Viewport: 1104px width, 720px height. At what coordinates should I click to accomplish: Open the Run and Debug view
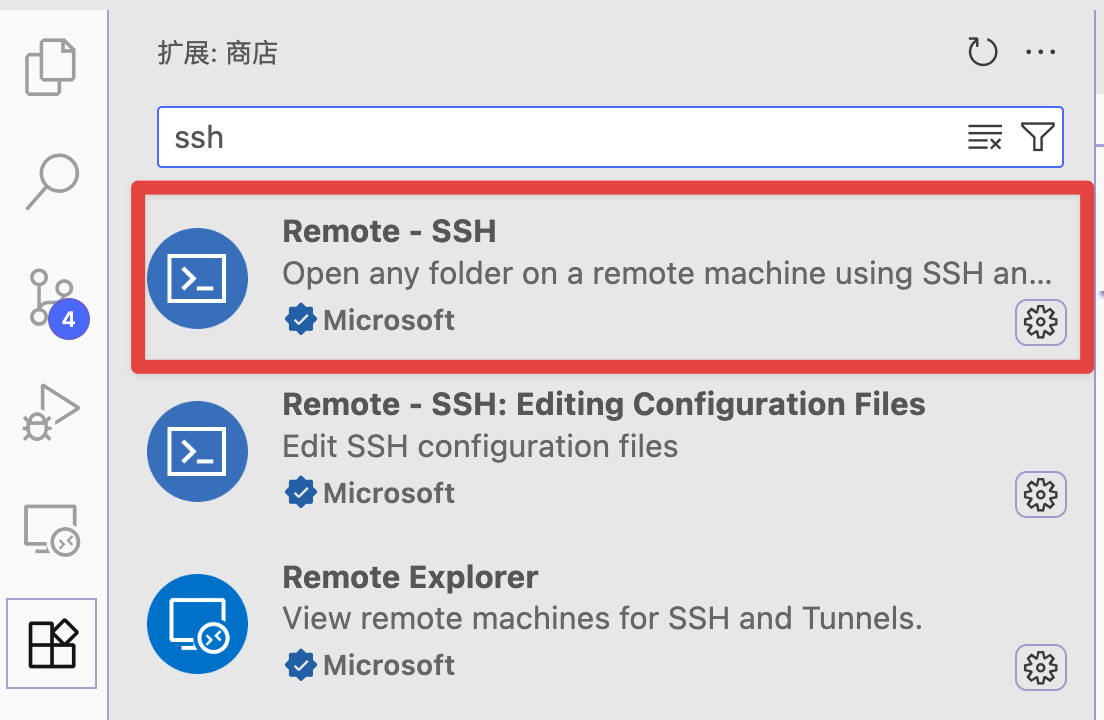point(51,411)
